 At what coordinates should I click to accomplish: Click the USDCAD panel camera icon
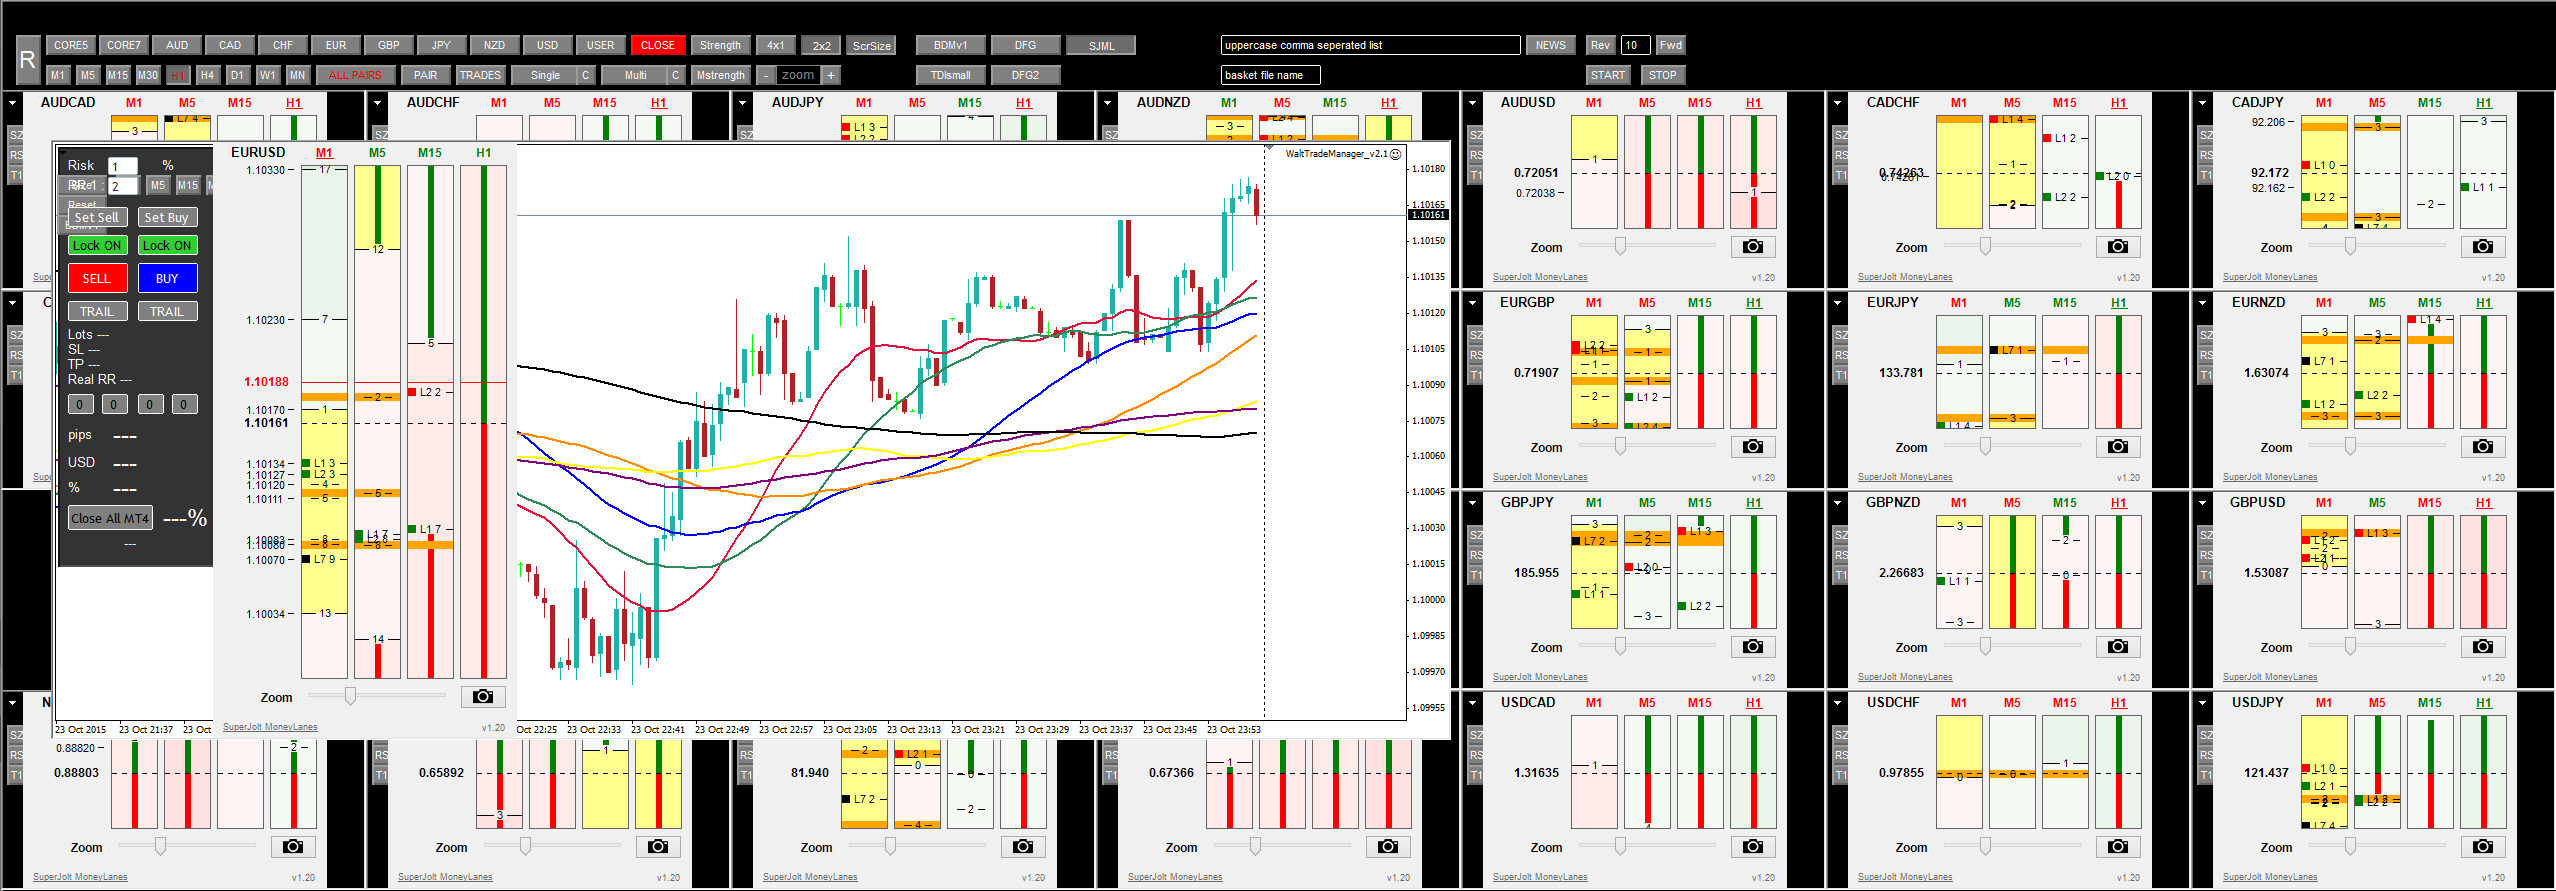[x=1753, y=847]
